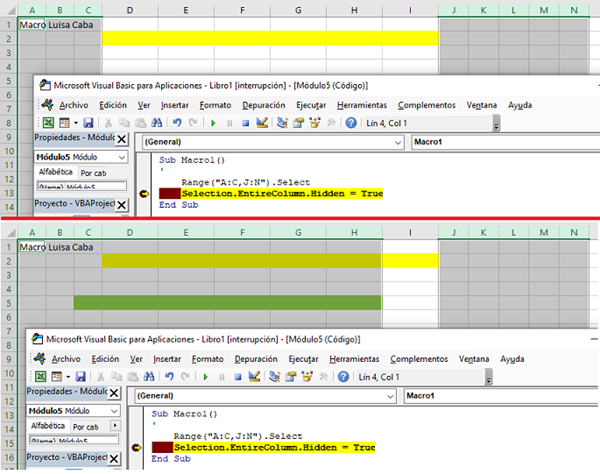Image resolution: width=600 pixels, height=474 pixels.
Task: Undo with blue arrow icon in upper VBA window
Action: click(x=177, y=123)
